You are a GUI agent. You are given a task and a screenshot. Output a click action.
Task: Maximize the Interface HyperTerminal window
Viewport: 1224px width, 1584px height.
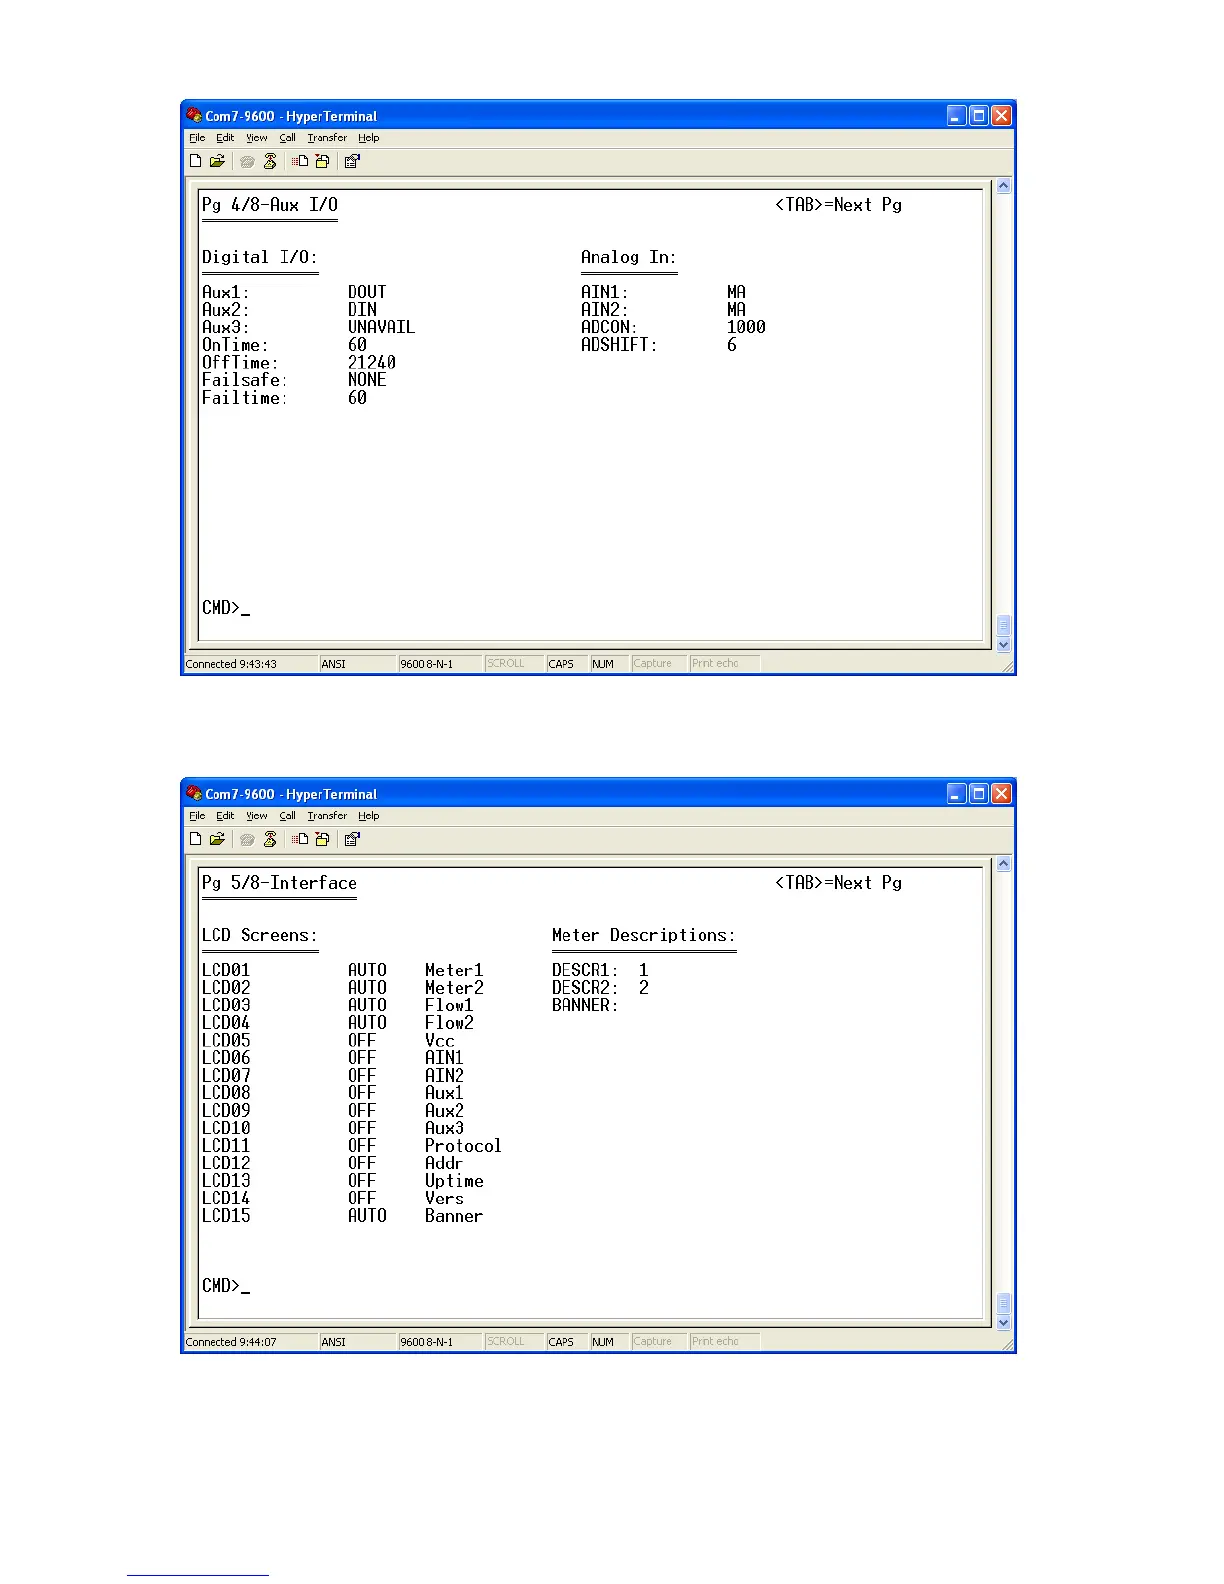point(979,794)
